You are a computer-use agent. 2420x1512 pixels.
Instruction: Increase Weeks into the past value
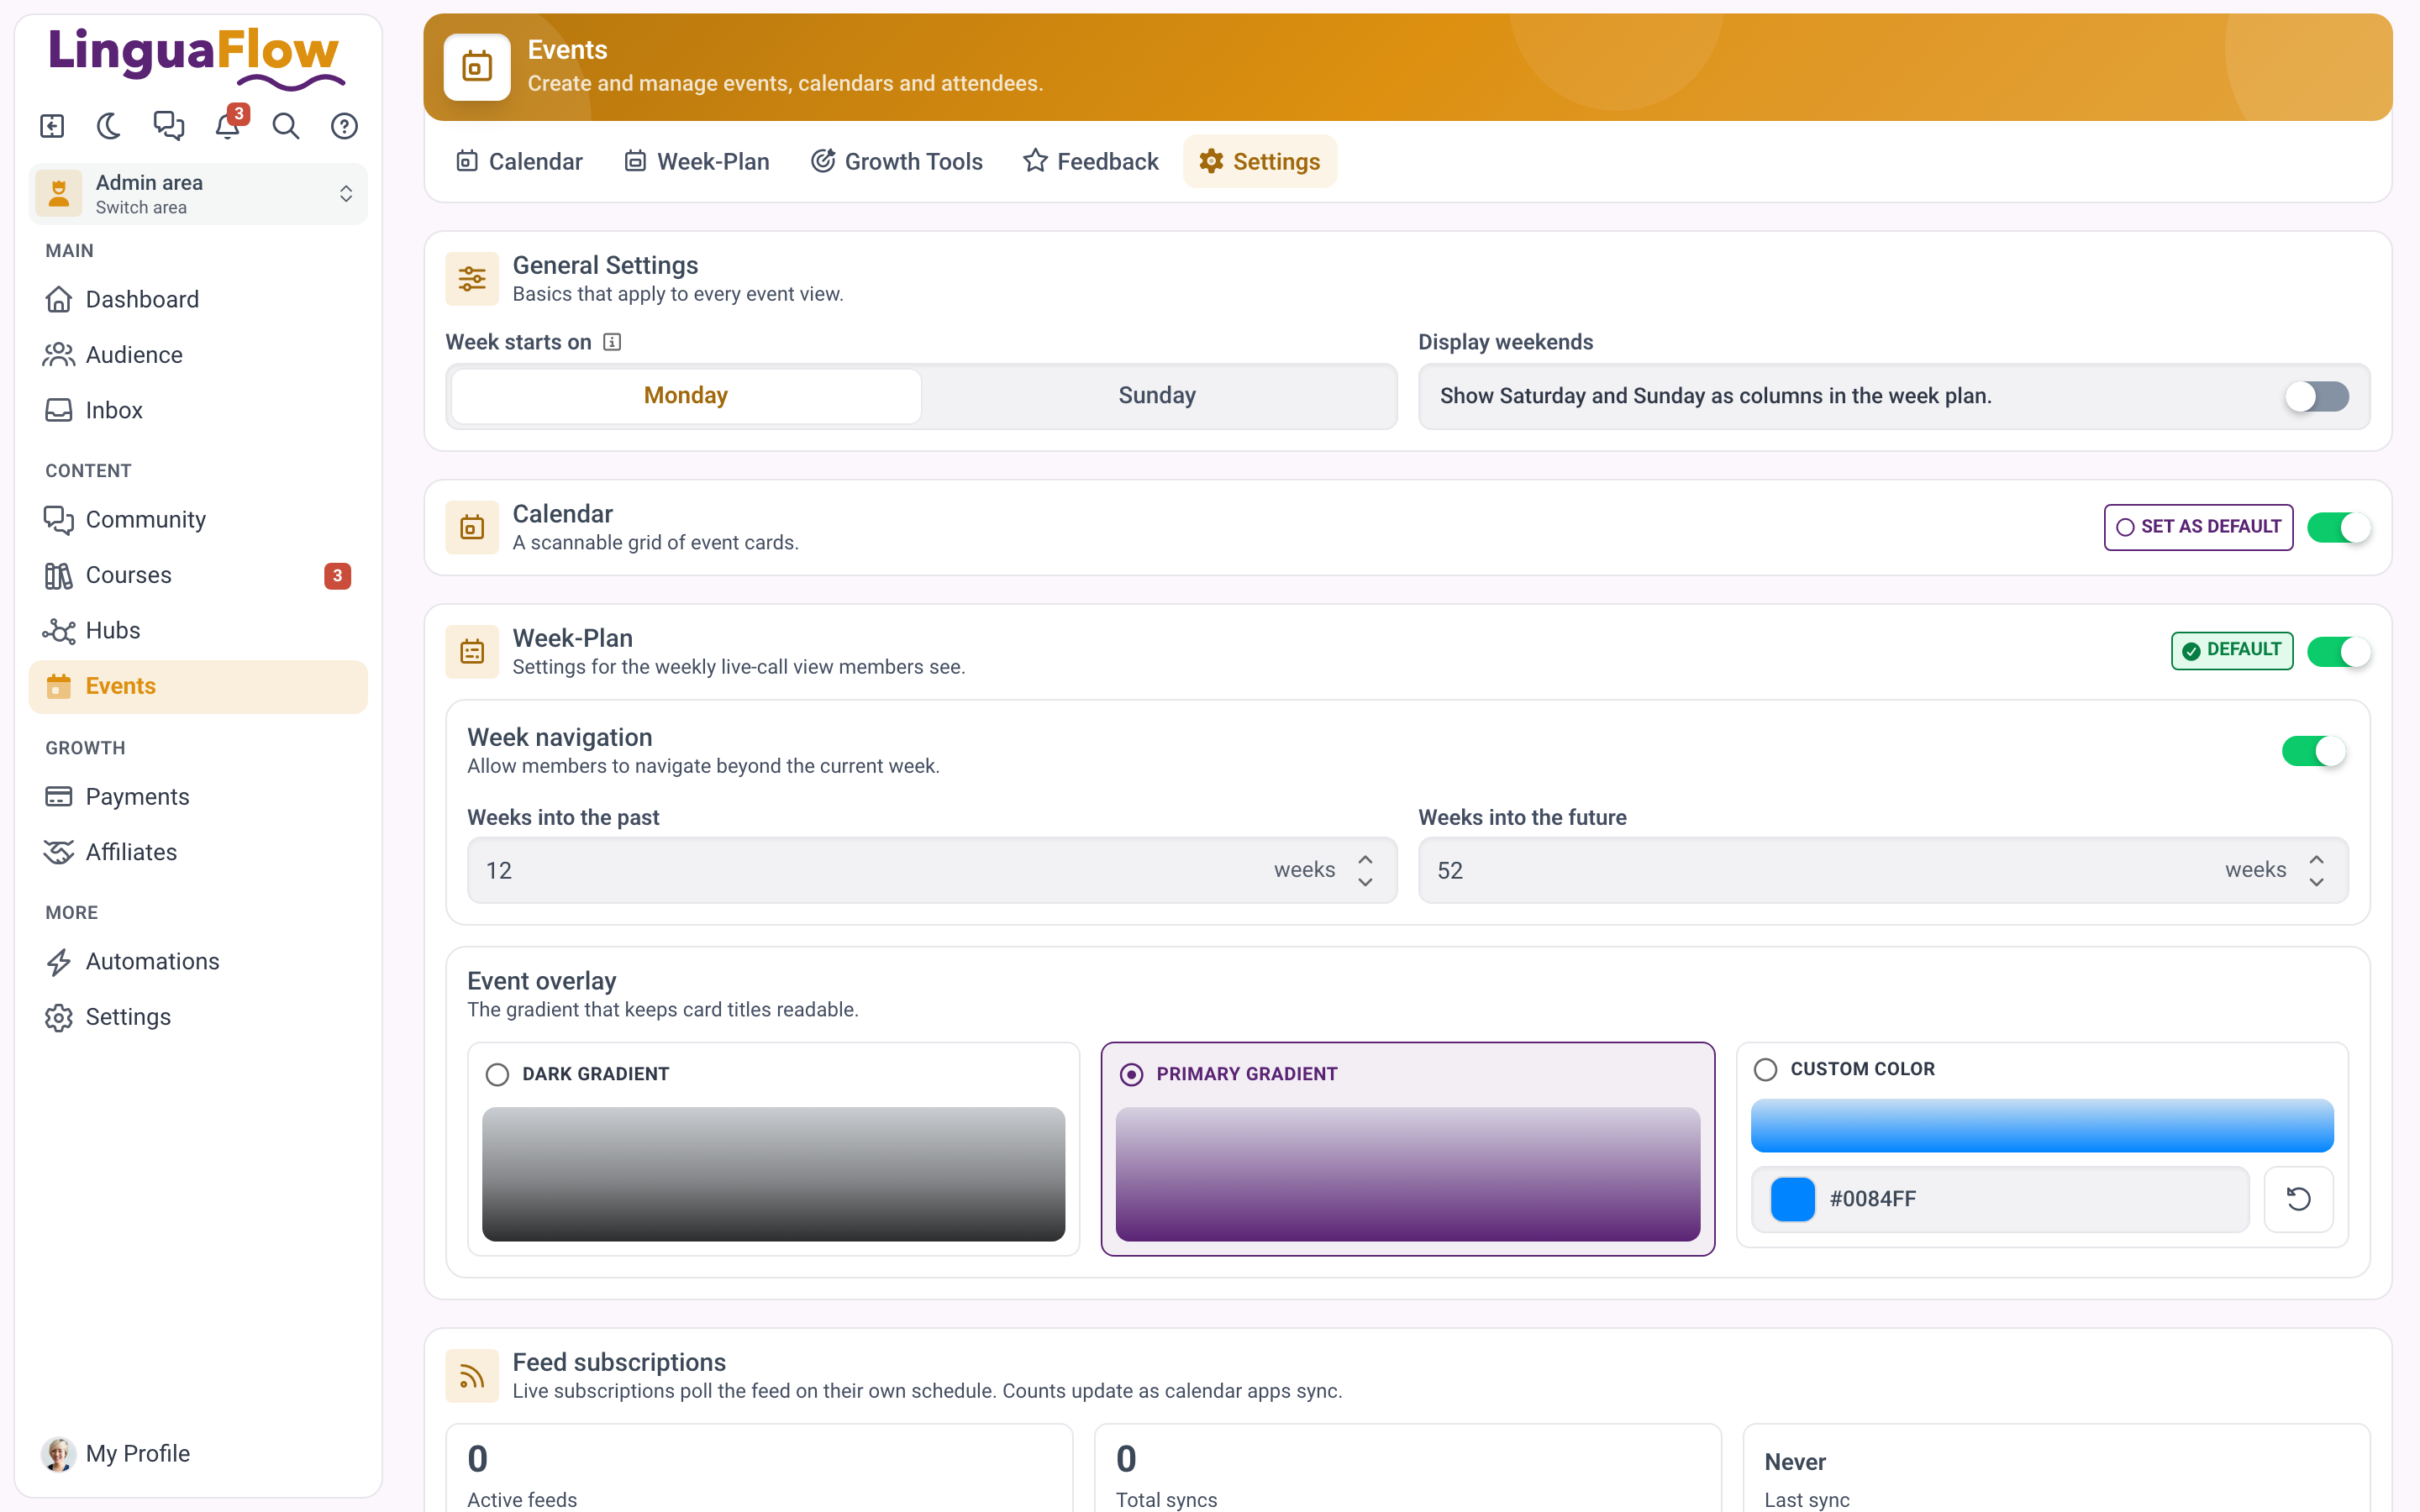click(1365, 859)
